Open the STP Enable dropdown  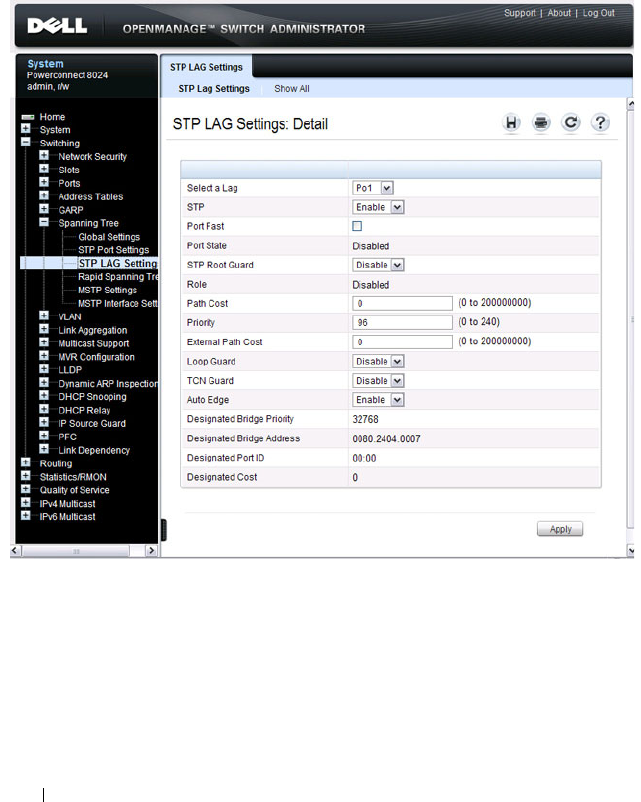(x=378, y=207)
